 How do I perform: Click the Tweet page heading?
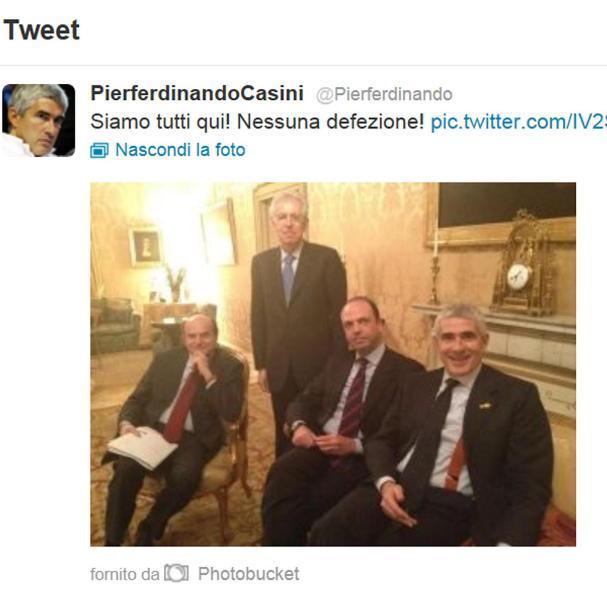[41, 30]
